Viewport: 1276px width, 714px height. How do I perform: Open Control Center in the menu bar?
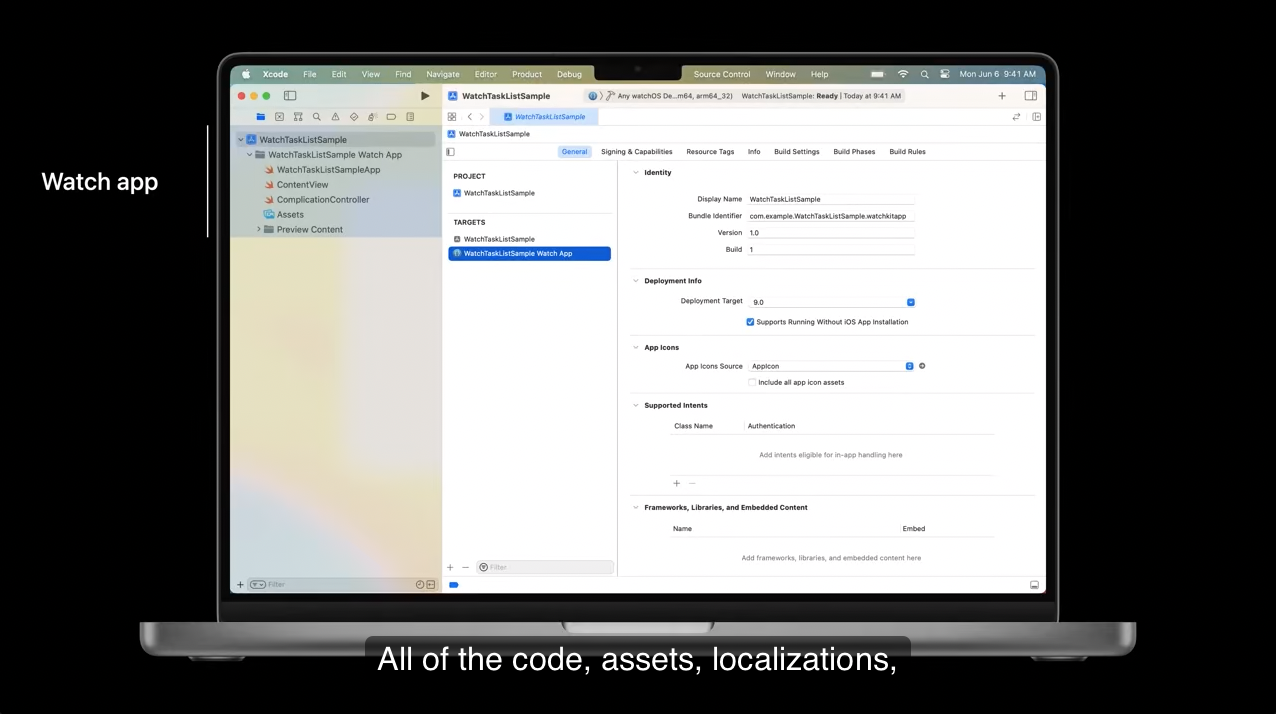[x=944, y=74]
